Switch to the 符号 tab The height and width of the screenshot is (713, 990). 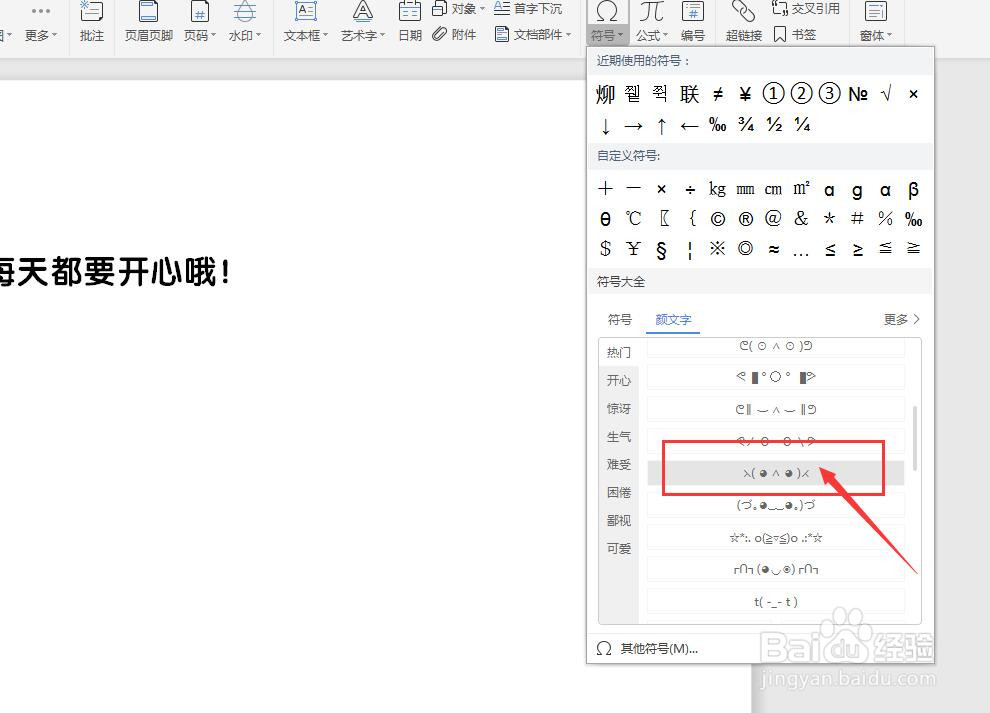pyautogui.click(x=620, y=320)
